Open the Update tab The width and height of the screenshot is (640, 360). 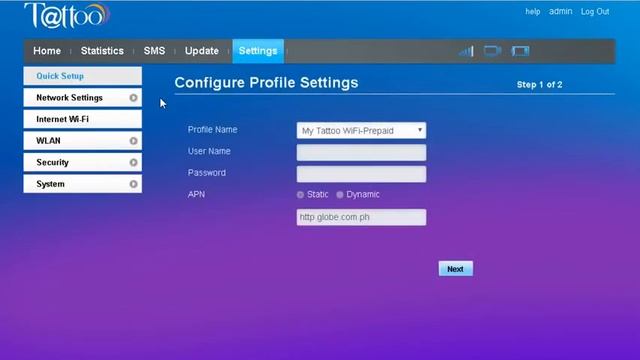click(202, 51)
